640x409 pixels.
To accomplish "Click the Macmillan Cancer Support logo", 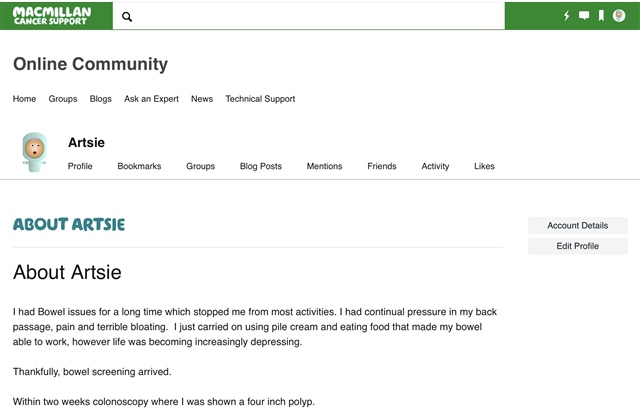I will (52, 16).
